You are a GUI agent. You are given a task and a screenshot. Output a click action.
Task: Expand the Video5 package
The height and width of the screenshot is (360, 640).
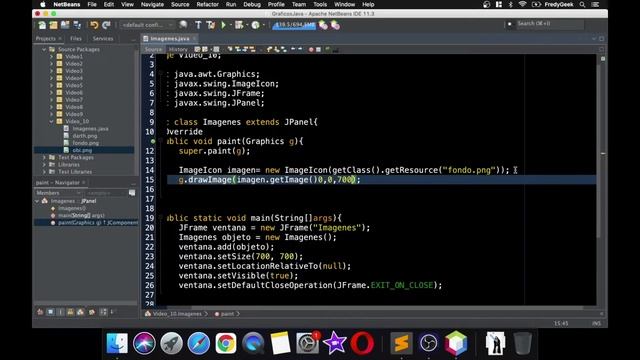click(x=51, y=85)
